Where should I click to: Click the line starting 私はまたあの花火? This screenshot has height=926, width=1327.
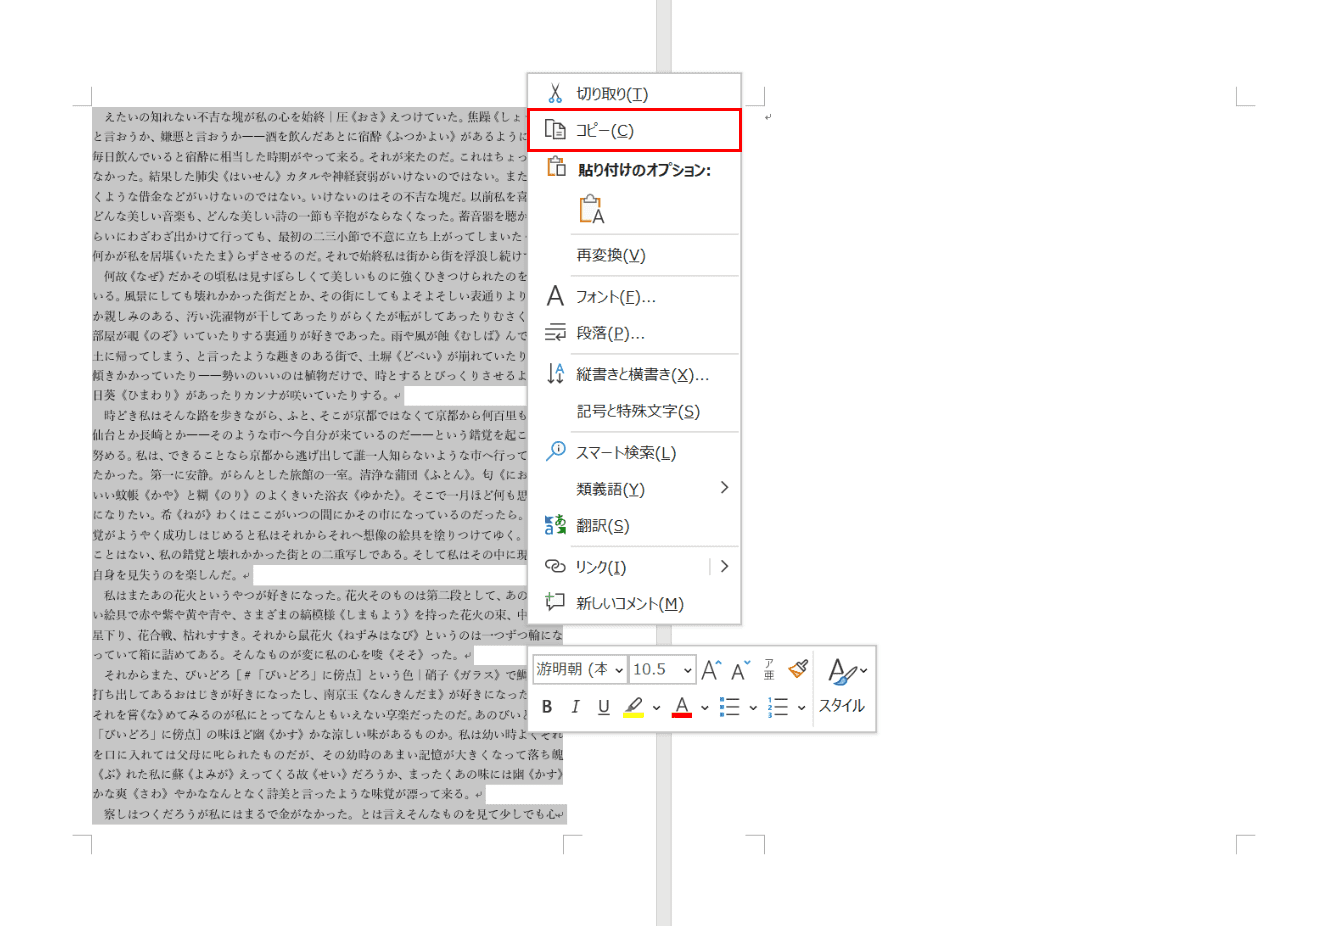click(316, 595)
